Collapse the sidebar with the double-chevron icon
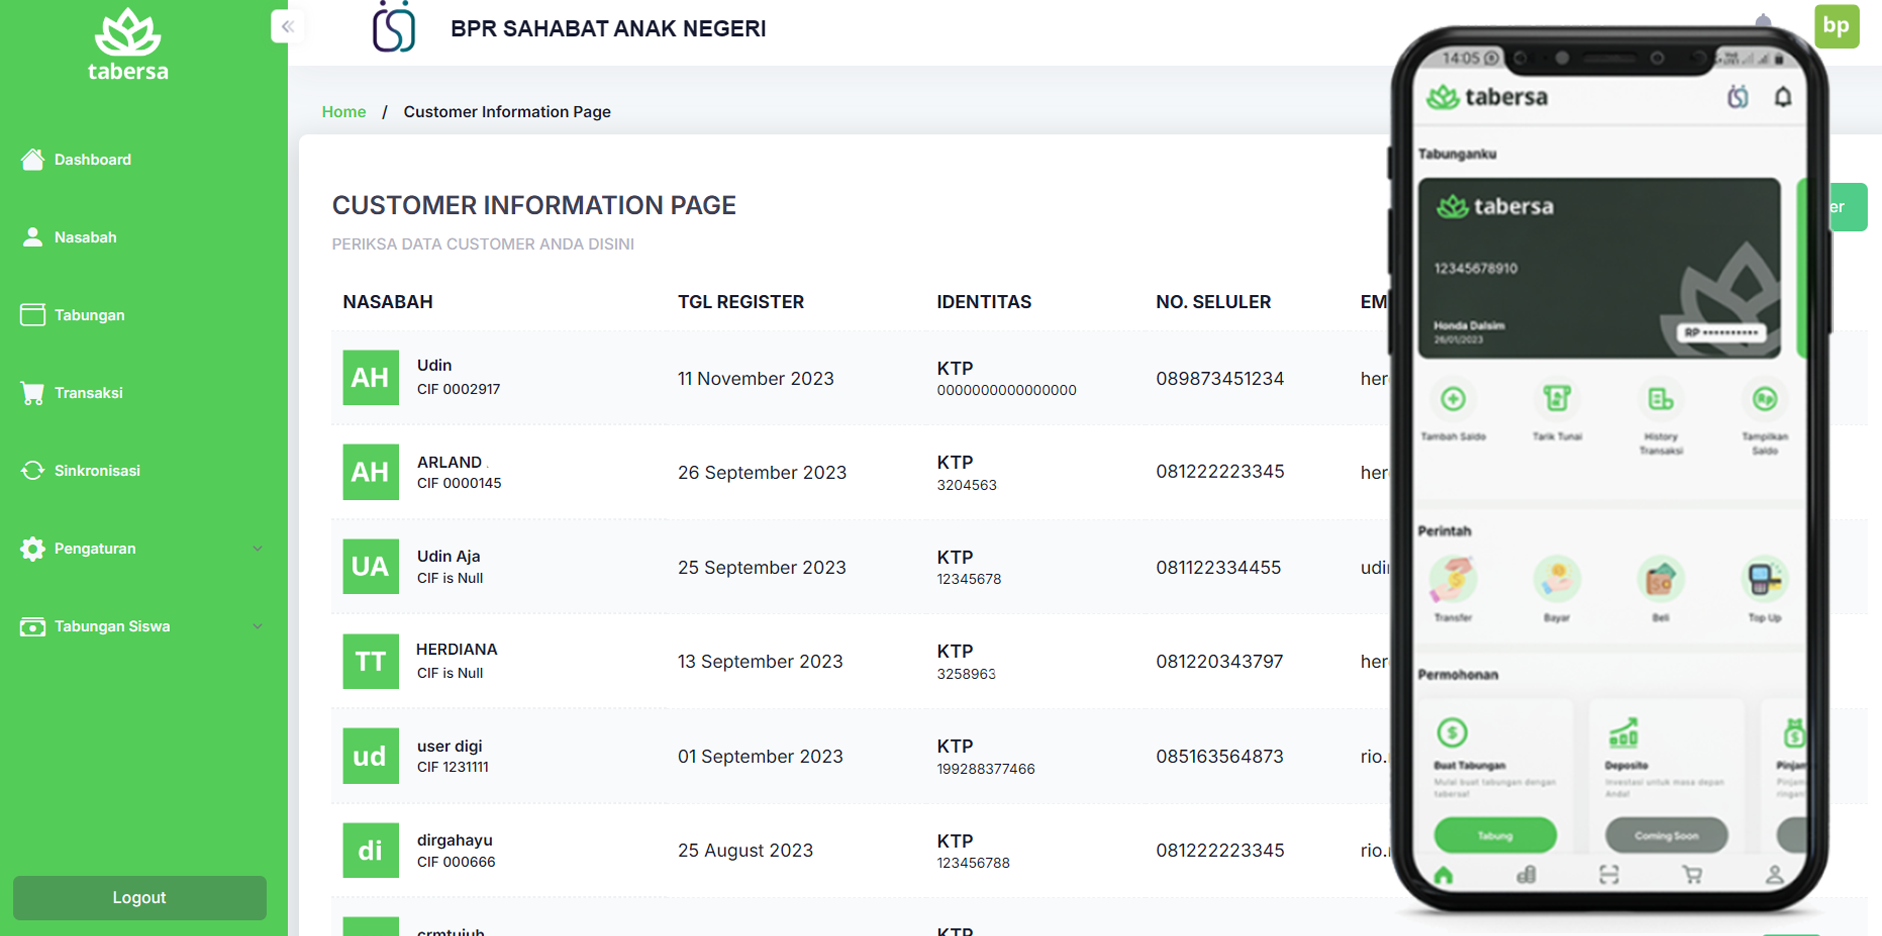Viewport: 1882px width, 936px height. coord(287,27)
